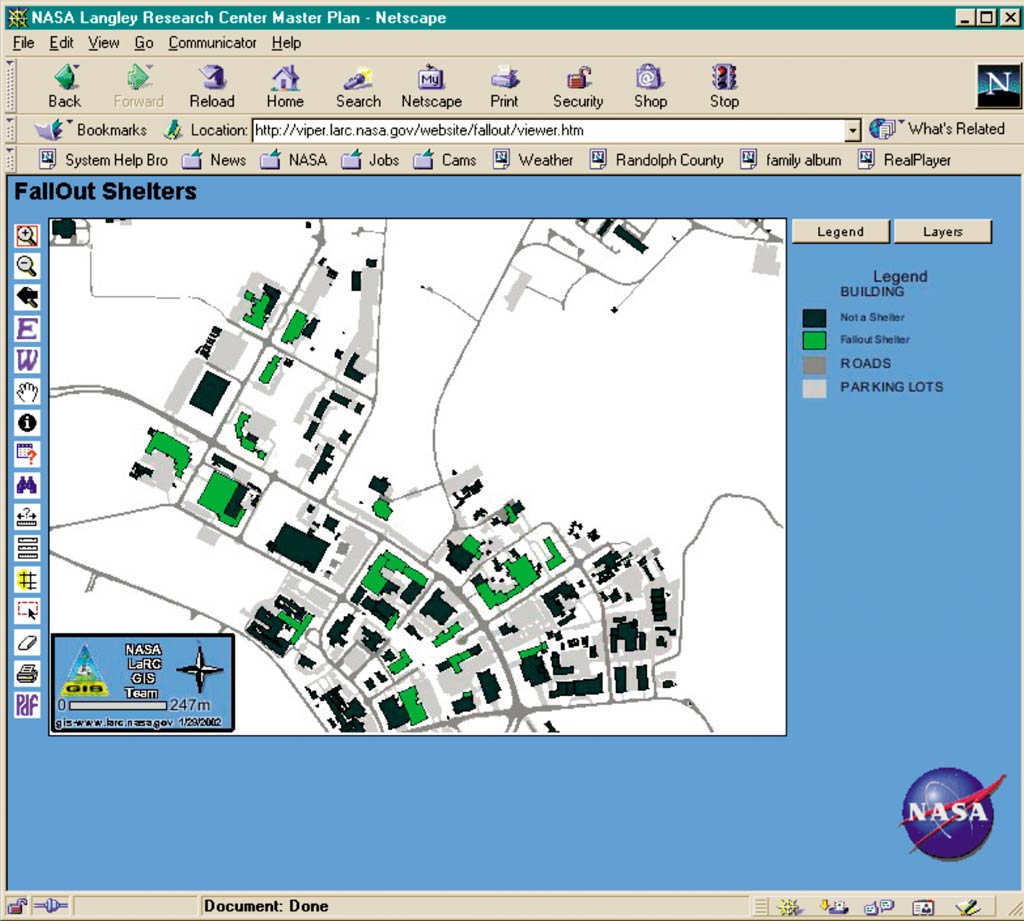Click the purple W map tool
The width and height of the screenshot is (1024, 921).
(x=27, y=360)
